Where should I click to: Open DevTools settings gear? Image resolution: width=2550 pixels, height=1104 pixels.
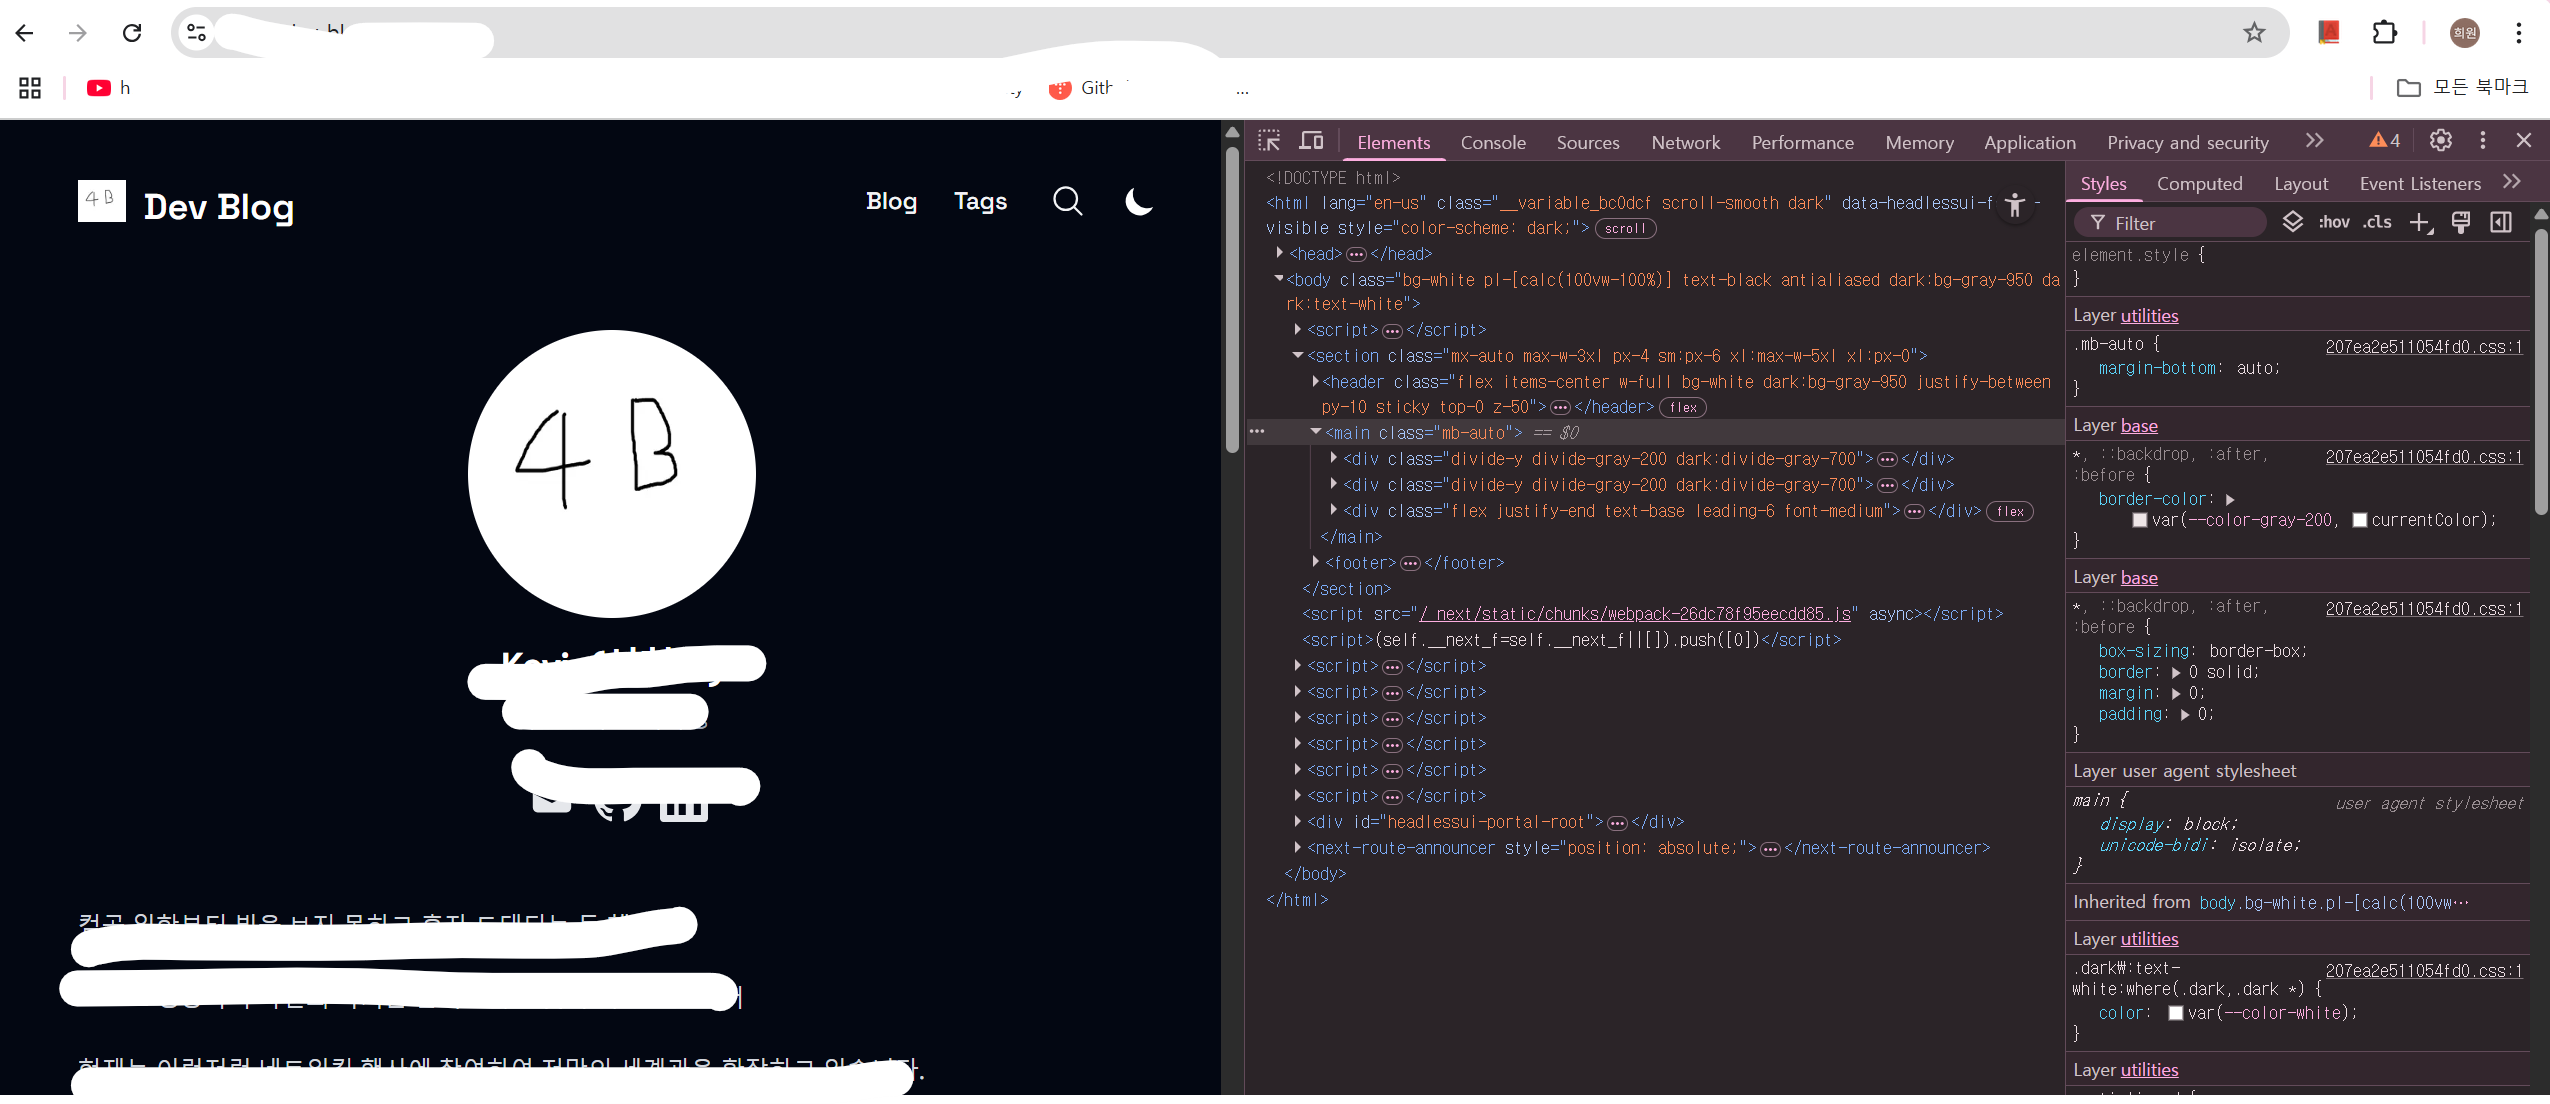[x=2440, y=141]
